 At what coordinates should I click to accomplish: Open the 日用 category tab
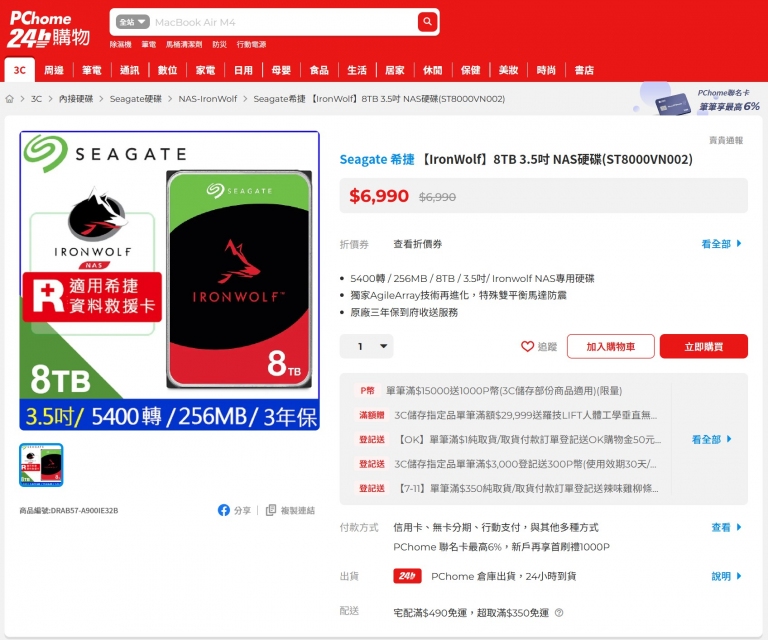243,70
